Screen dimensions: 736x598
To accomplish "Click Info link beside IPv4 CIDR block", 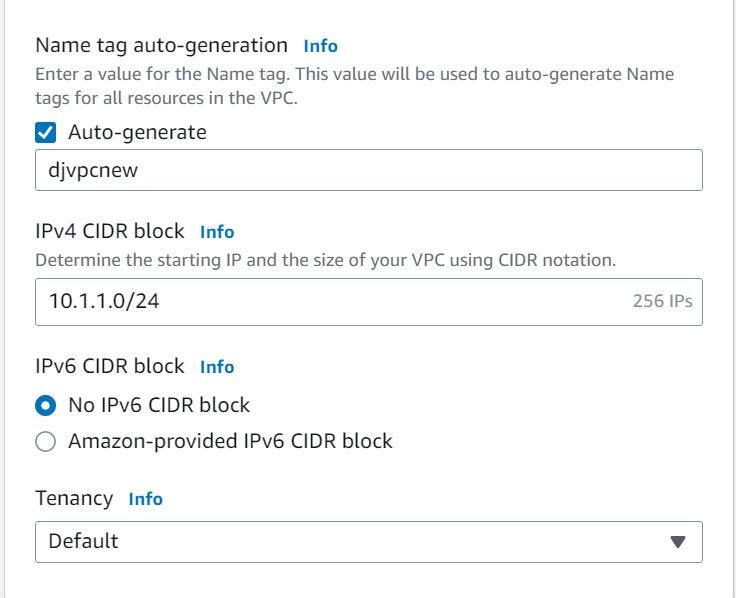I will [217, 232].
